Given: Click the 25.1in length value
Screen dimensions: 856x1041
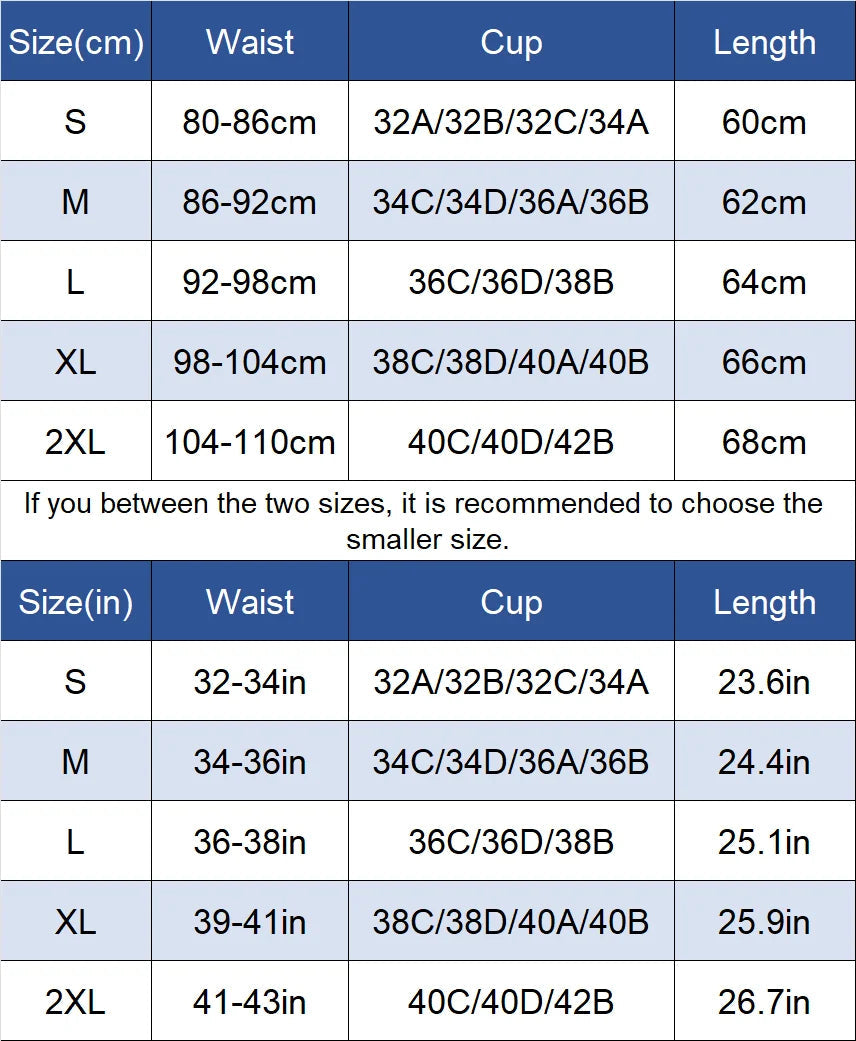Looking at the screenshot, I should [764, 842].
